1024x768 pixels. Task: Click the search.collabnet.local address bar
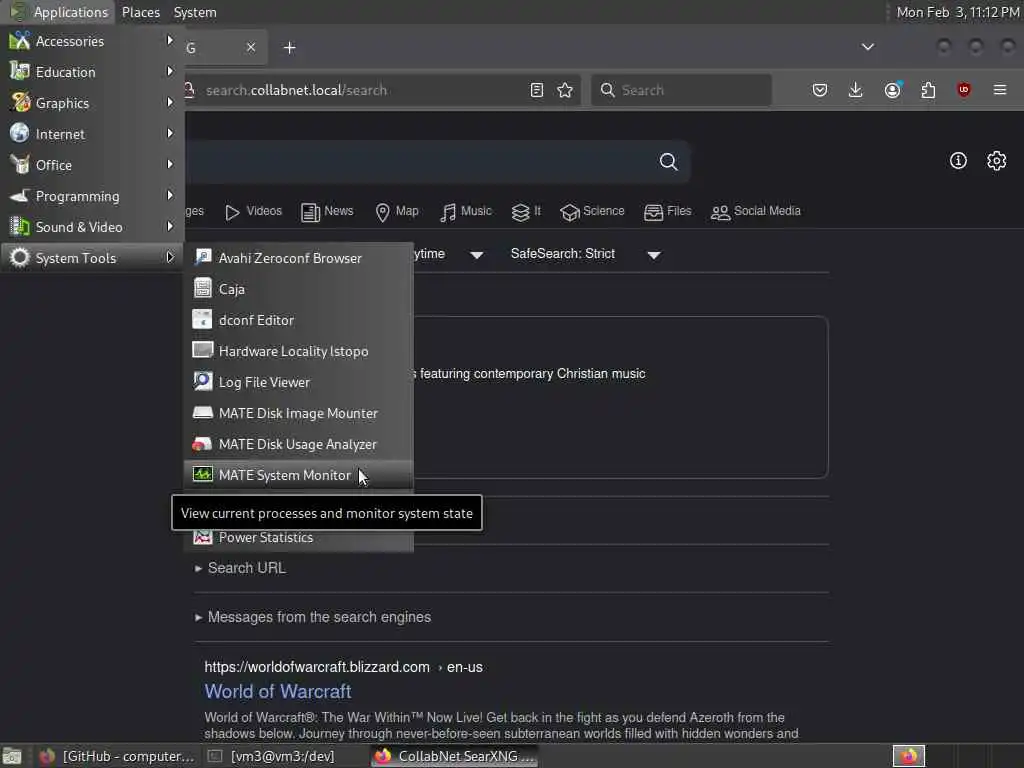pyautogui.click(x=356, y=90)
